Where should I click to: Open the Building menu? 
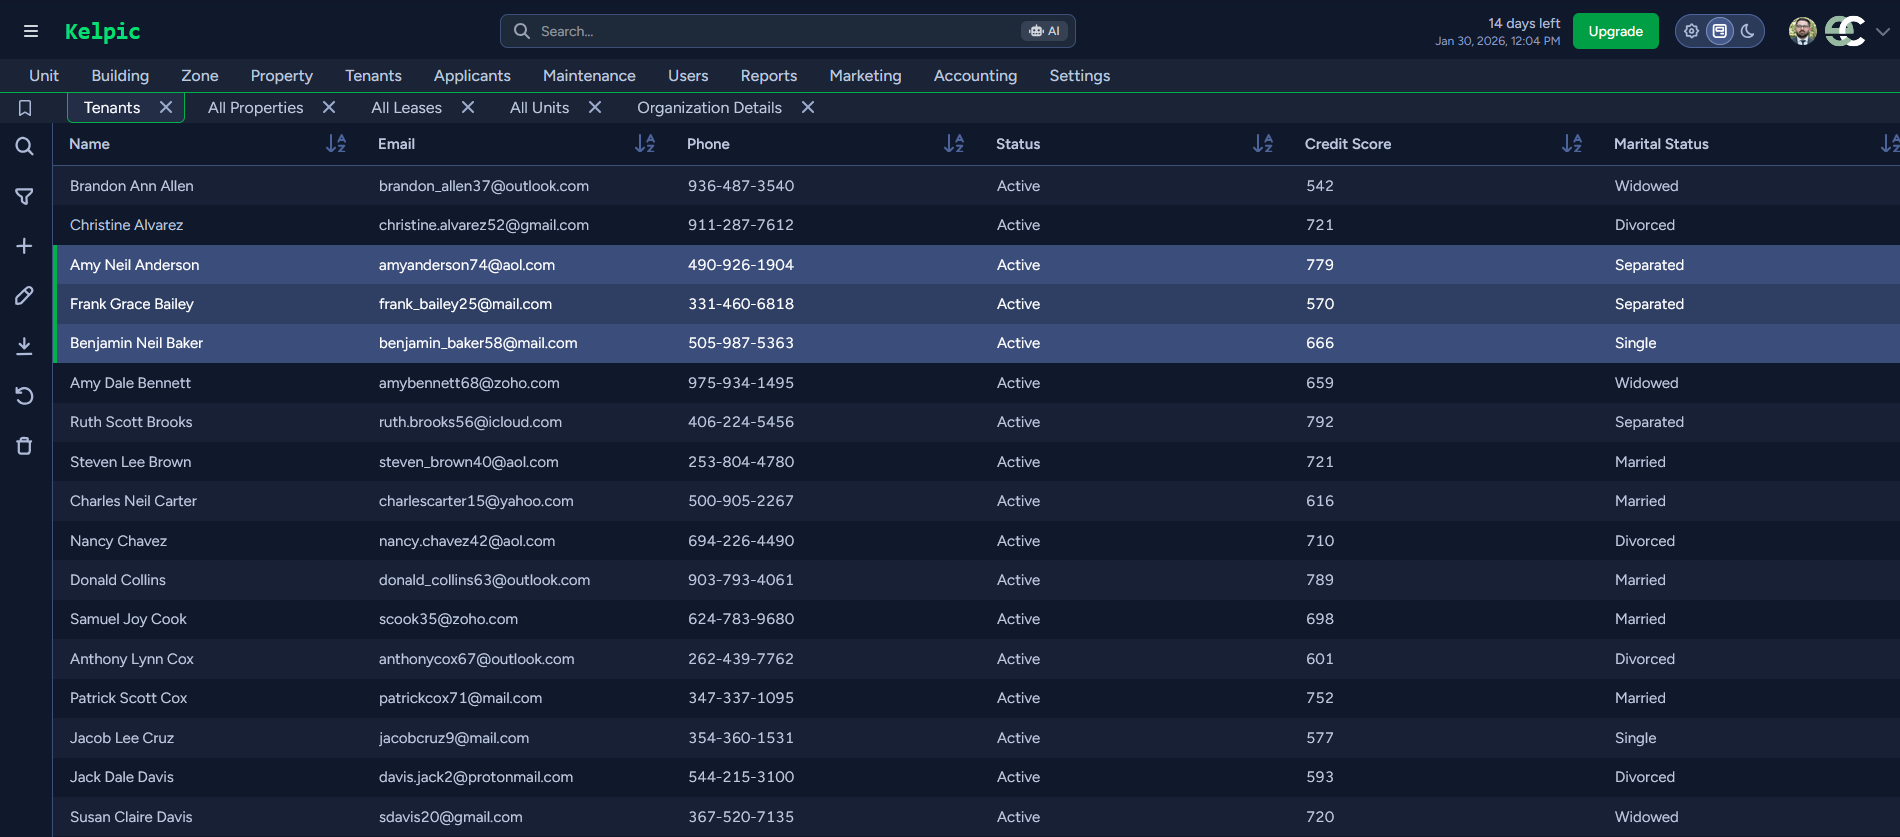pyautogui.click(x=120, y=76)
